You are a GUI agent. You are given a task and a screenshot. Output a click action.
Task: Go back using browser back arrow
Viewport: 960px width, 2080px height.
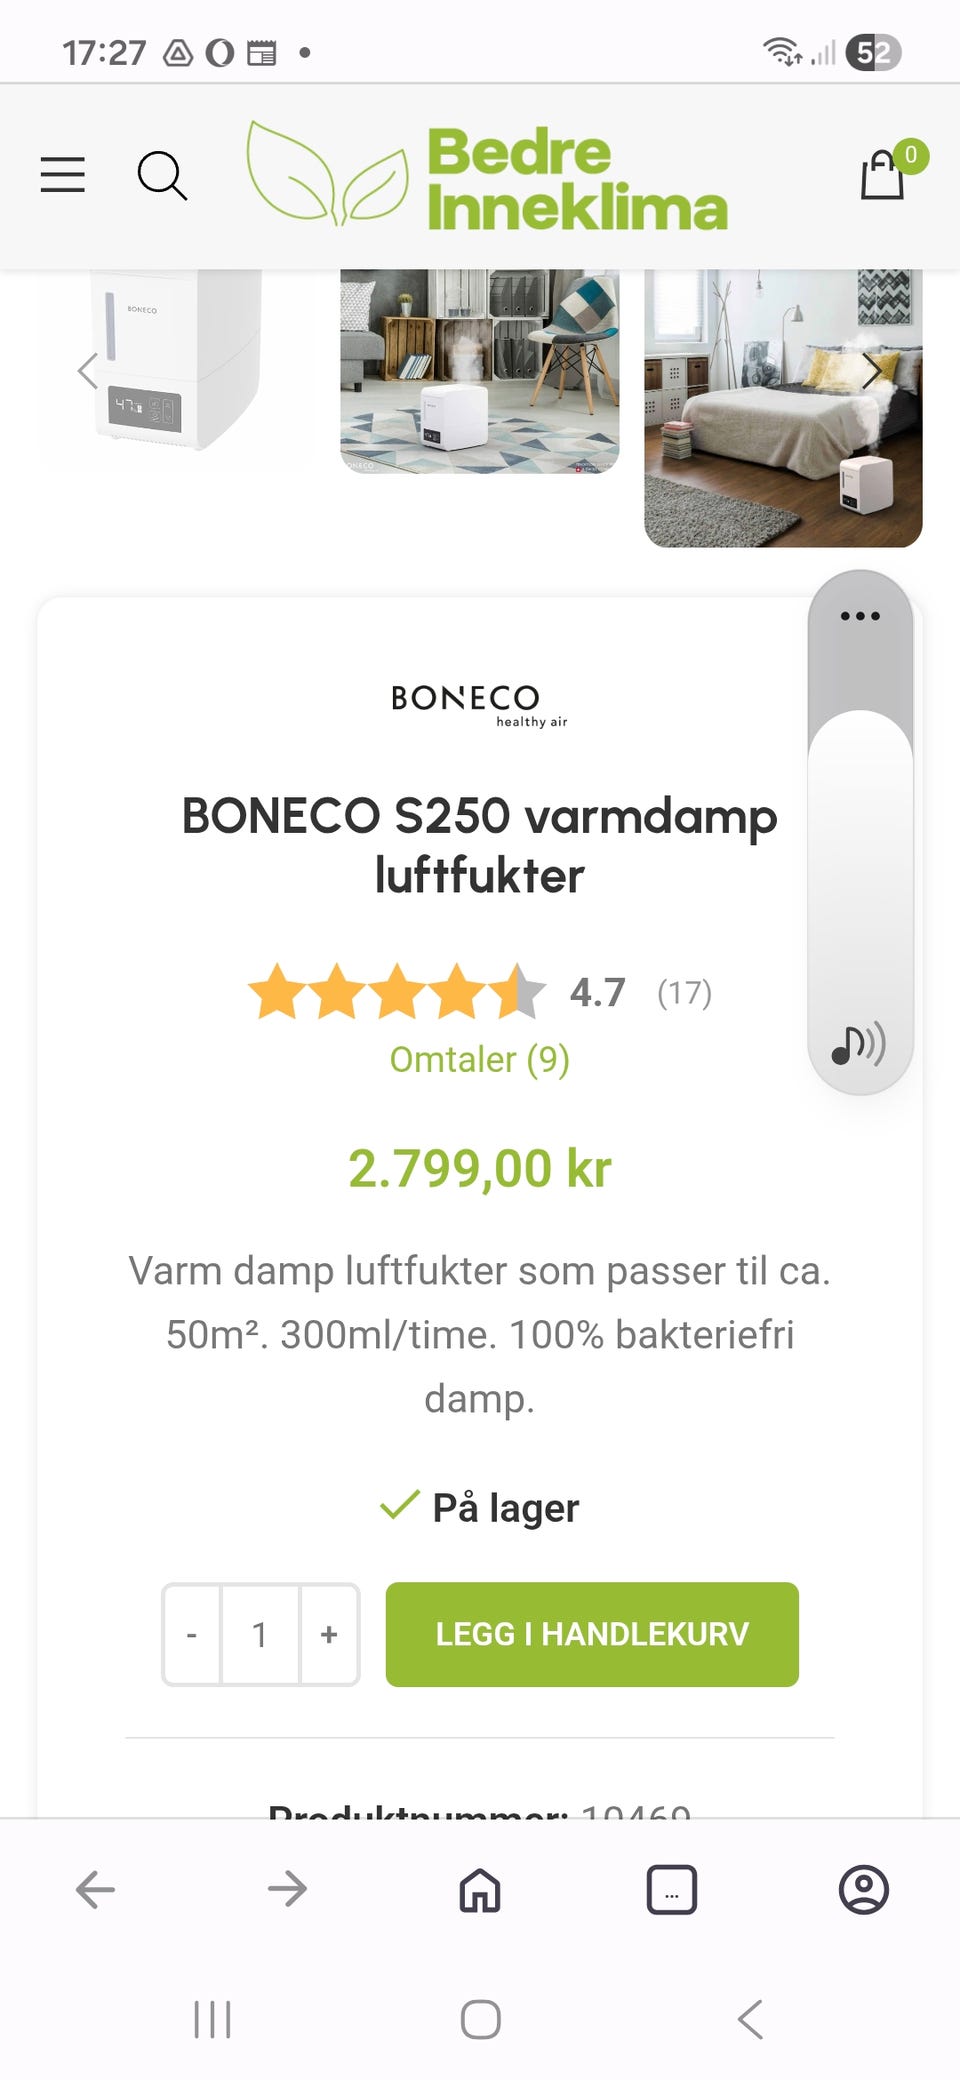click(96, 1890)
